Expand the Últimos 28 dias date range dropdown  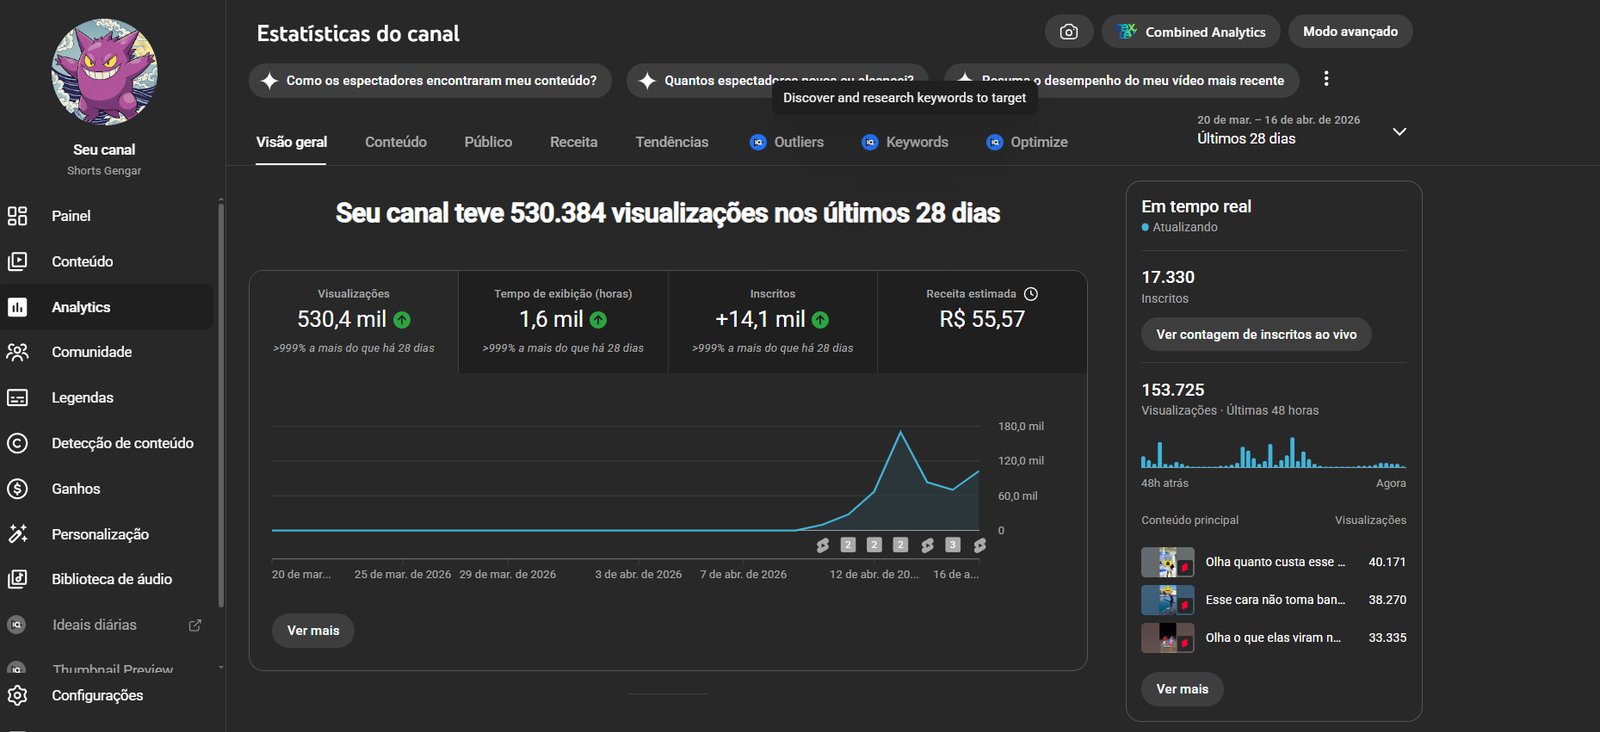[1399, 132]
